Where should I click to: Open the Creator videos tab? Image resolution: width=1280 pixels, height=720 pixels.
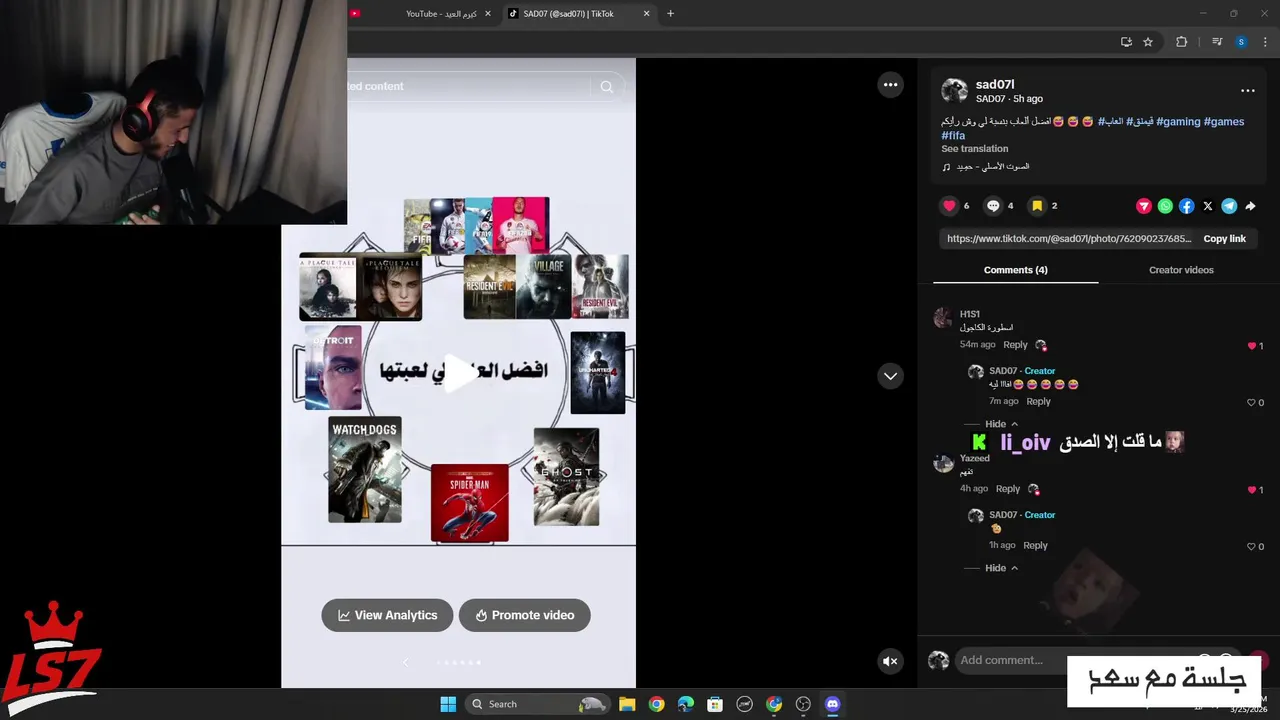pyautogui.click(x=1181, y=270)
